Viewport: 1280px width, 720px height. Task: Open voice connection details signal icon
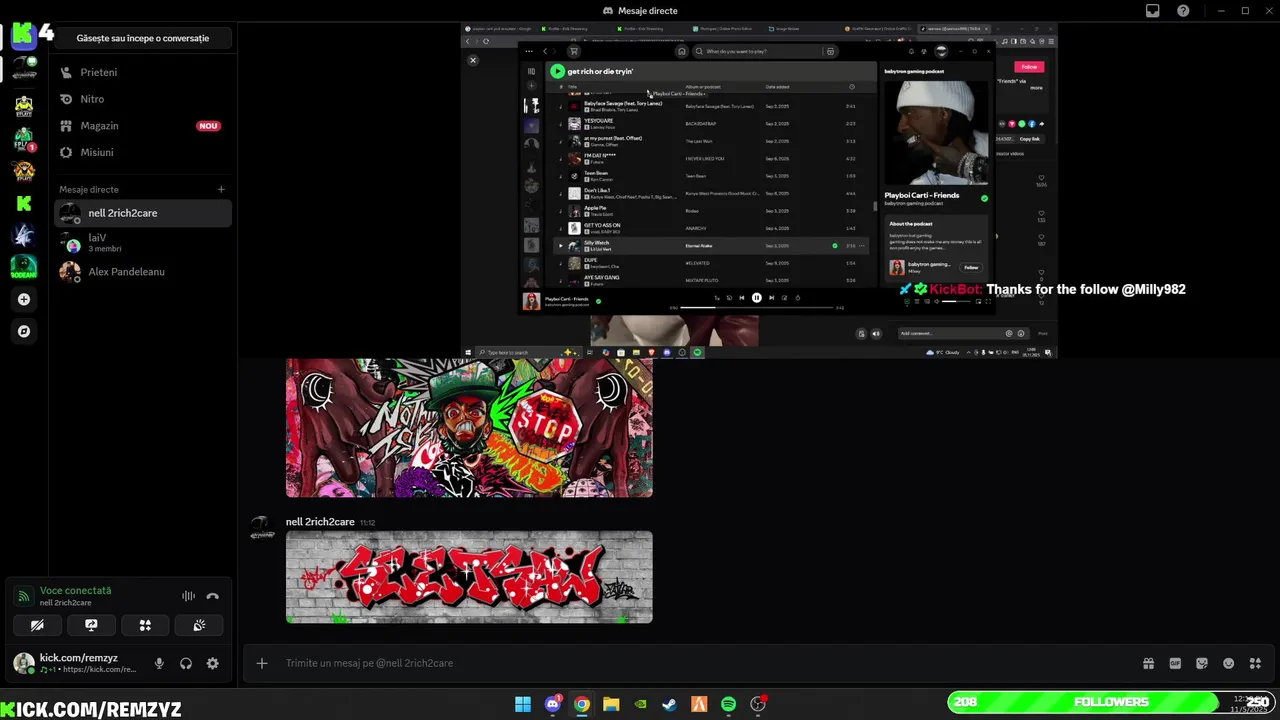(24, 596)
